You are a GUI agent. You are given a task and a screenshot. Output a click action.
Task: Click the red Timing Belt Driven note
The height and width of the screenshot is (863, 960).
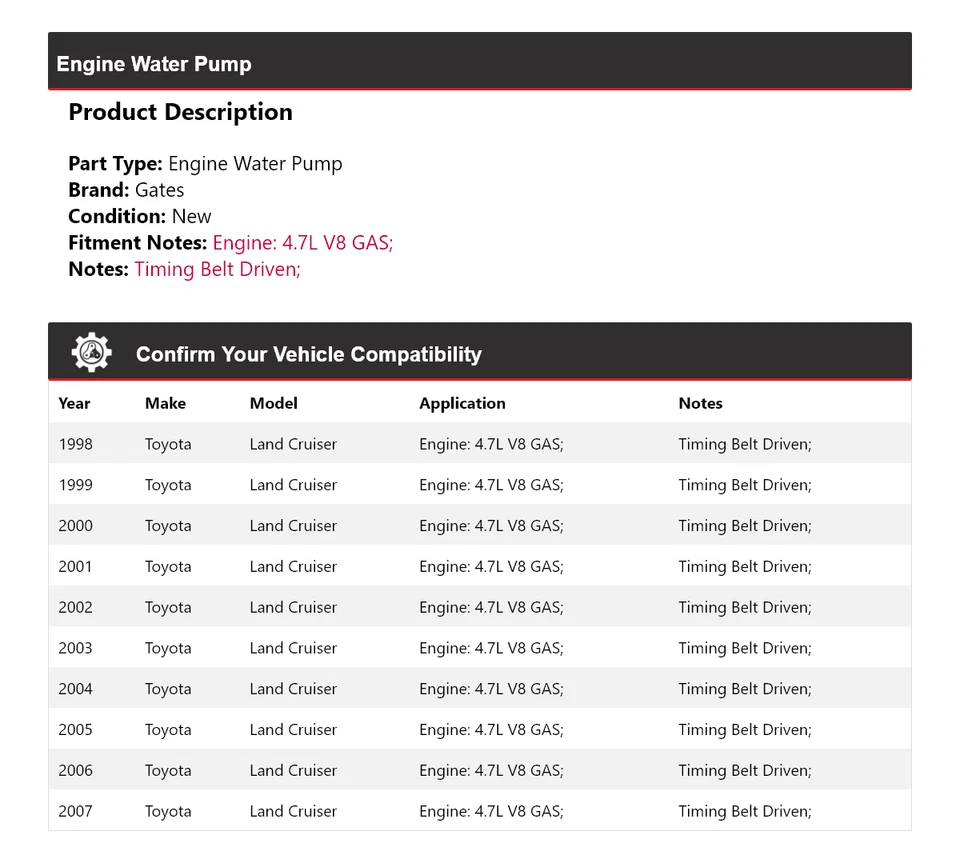[217, 268]
